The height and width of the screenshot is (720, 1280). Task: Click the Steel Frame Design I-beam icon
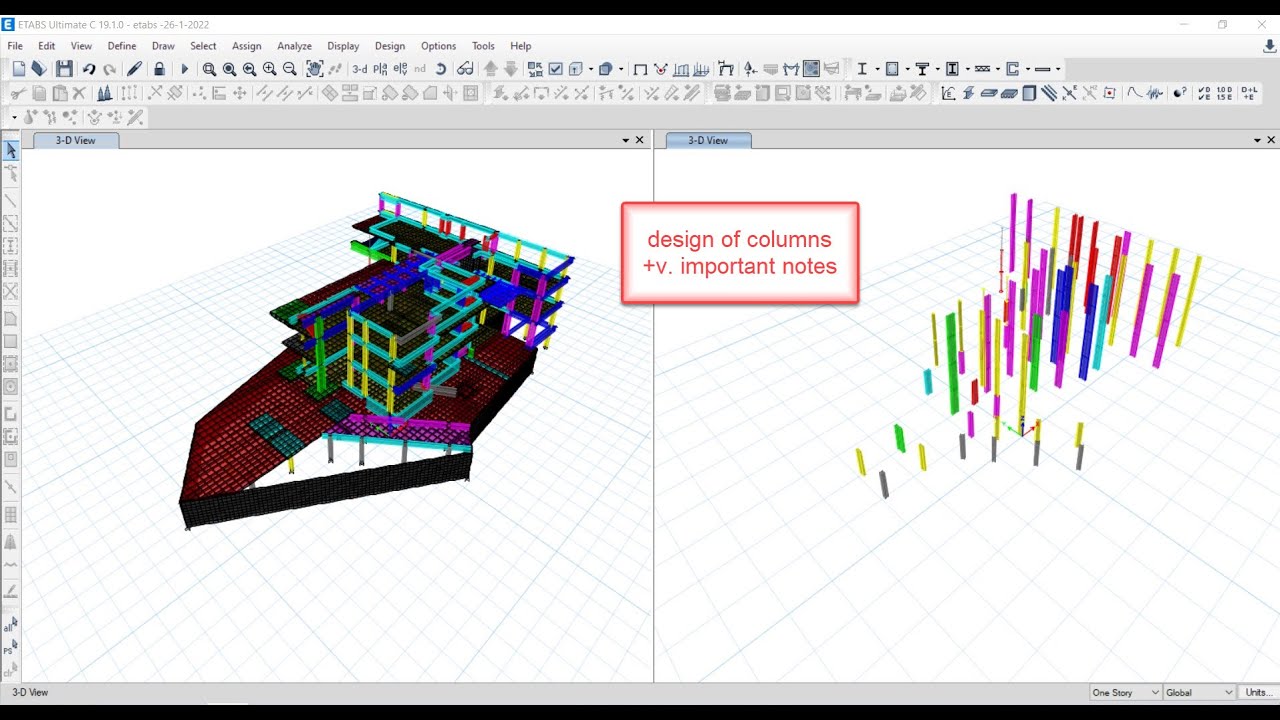tap(862, 69)
